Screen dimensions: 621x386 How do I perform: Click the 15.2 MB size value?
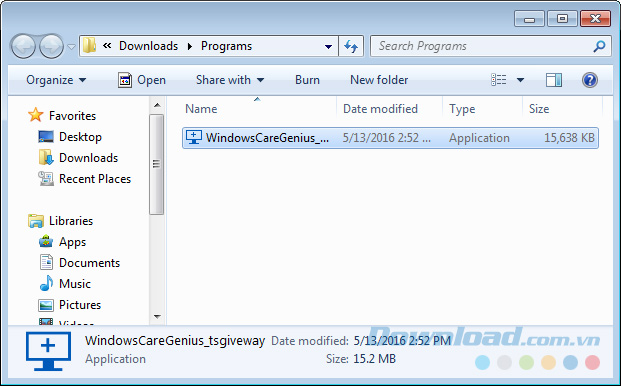tap(374, 359)
